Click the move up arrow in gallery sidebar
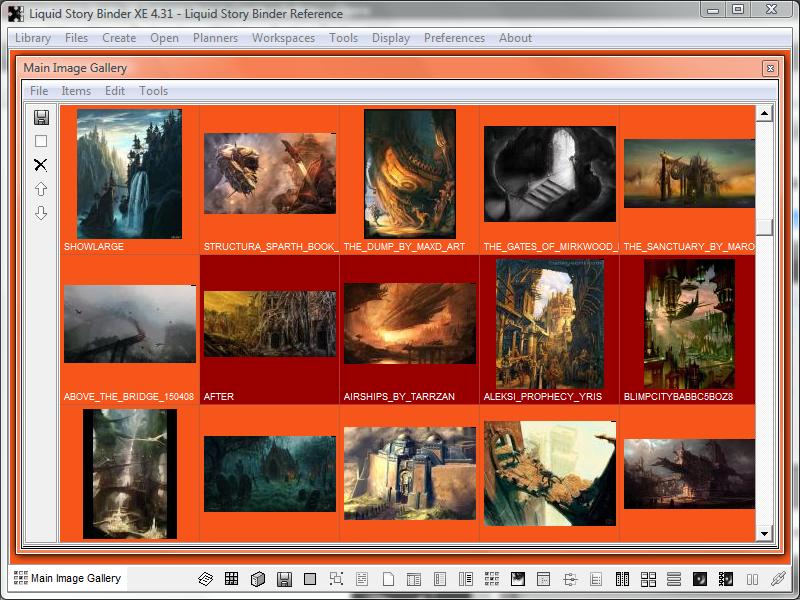This screenshot has width=800, height=600. coord(41,189)
